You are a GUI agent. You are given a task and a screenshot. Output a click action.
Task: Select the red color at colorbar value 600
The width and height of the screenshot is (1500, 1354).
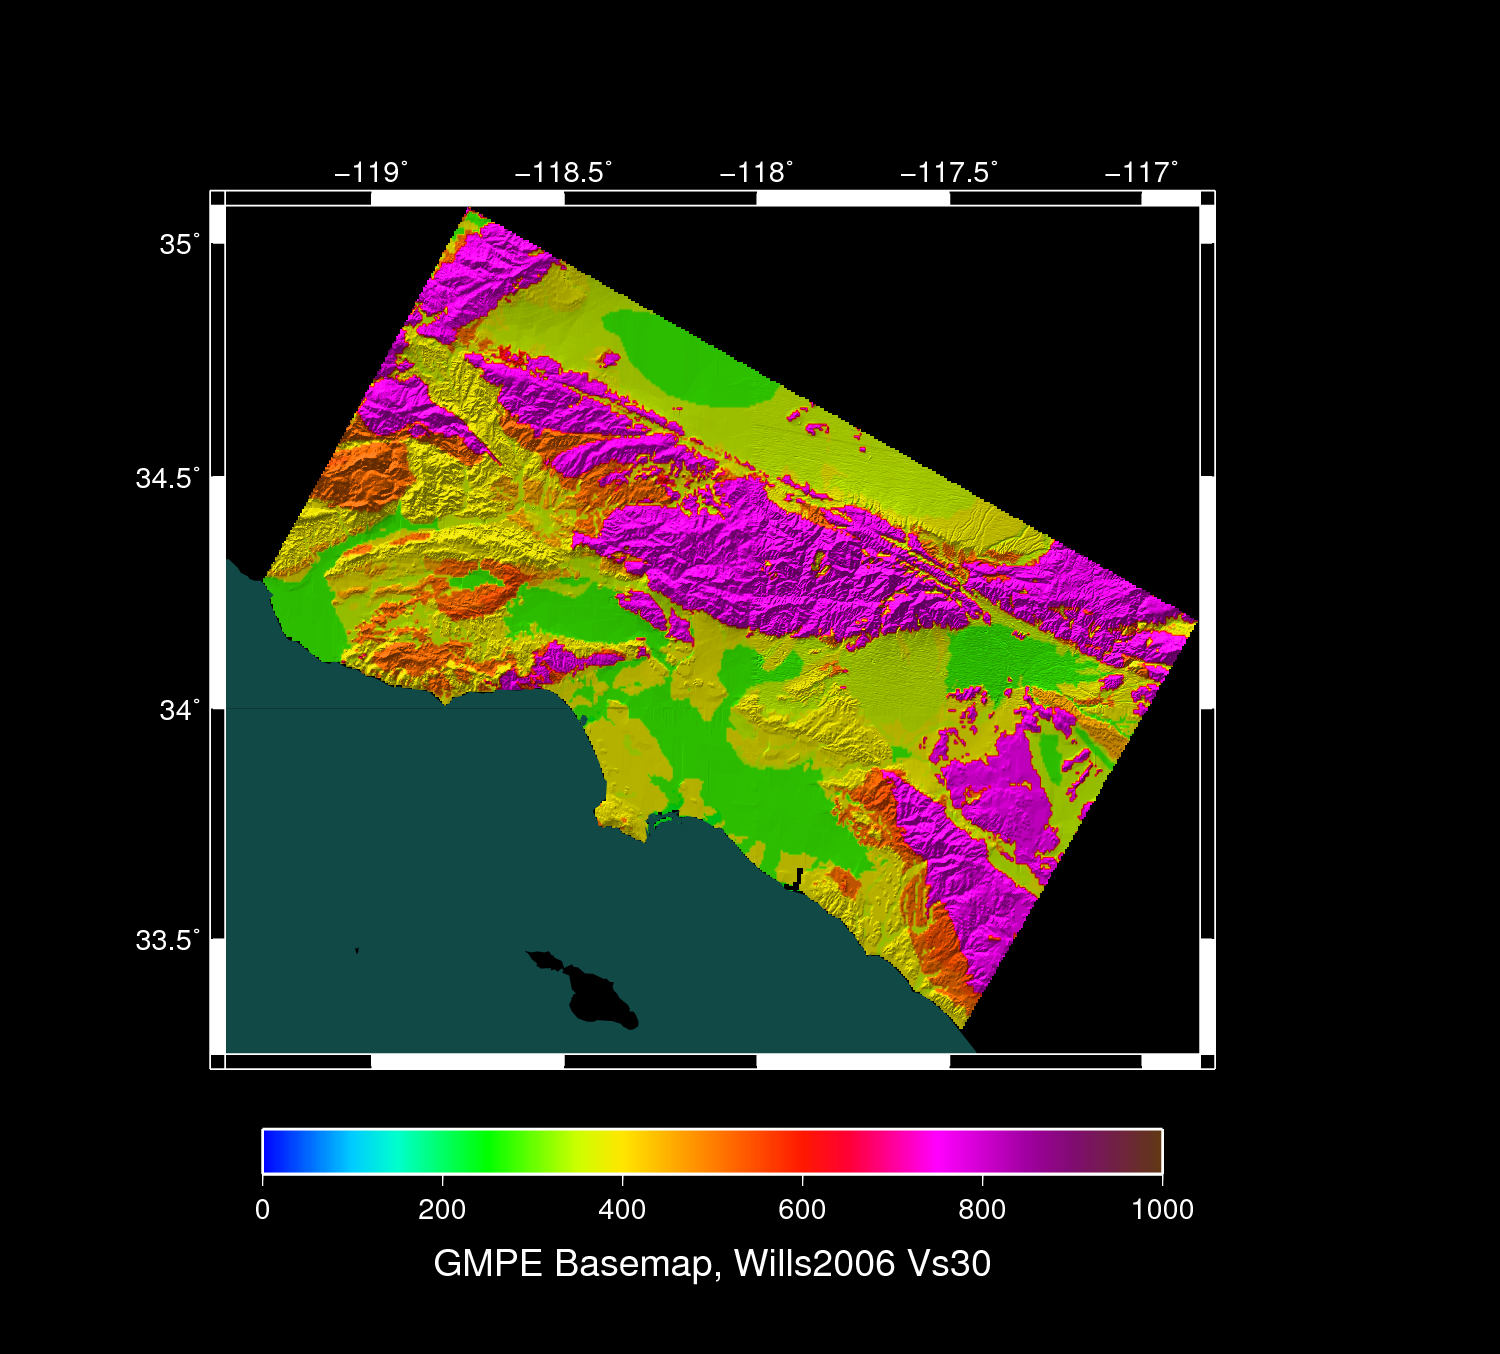pos(802,1151)
